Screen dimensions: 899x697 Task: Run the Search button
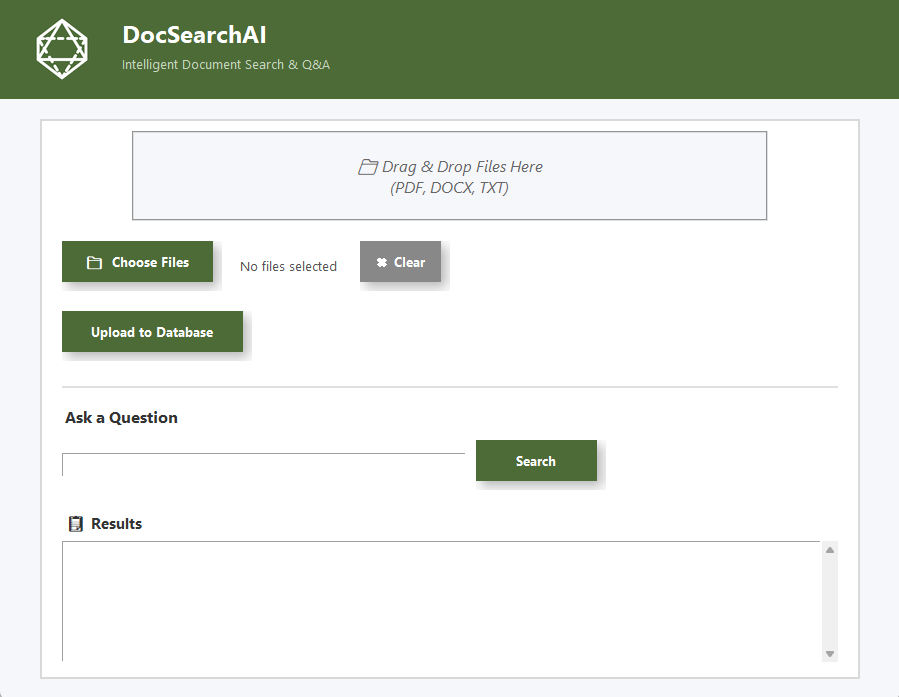(536, 461)
